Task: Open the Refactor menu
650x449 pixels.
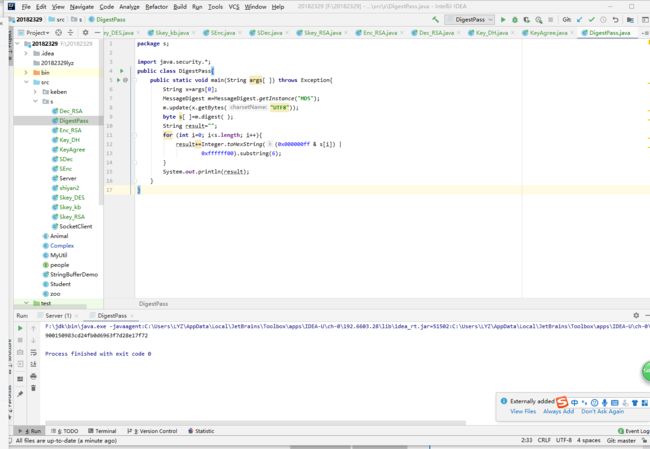Action: click(156, 6)
